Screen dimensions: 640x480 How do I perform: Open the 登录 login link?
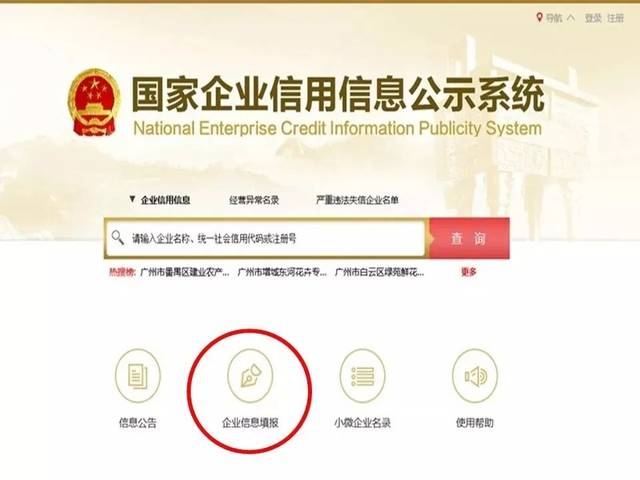pos(593,18)
